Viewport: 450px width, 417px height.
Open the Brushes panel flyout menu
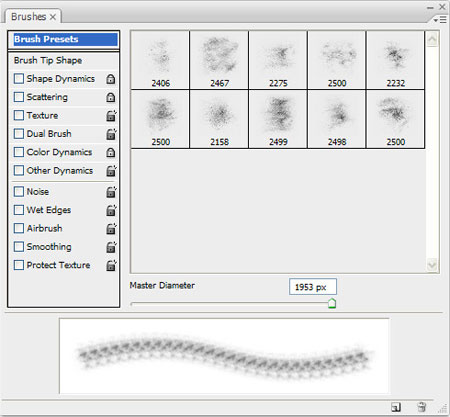(440, 20)
